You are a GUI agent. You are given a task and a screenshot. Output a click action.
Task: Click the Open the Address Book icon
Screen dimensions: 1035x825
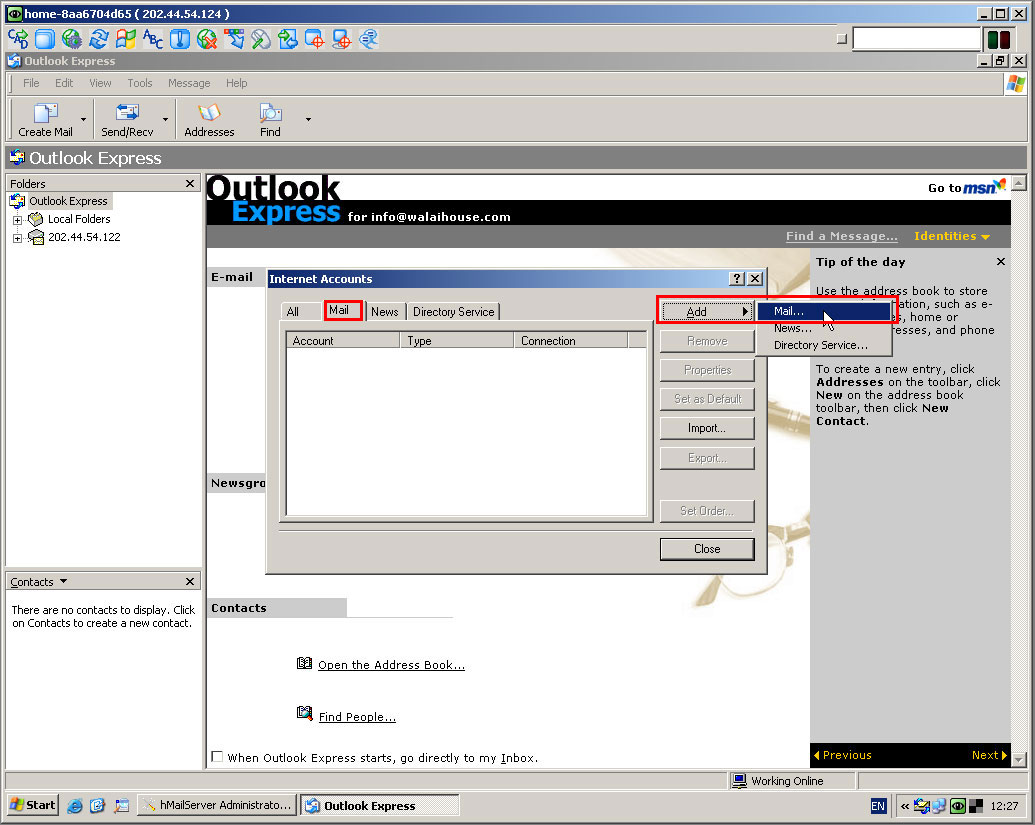coord(304,663)
